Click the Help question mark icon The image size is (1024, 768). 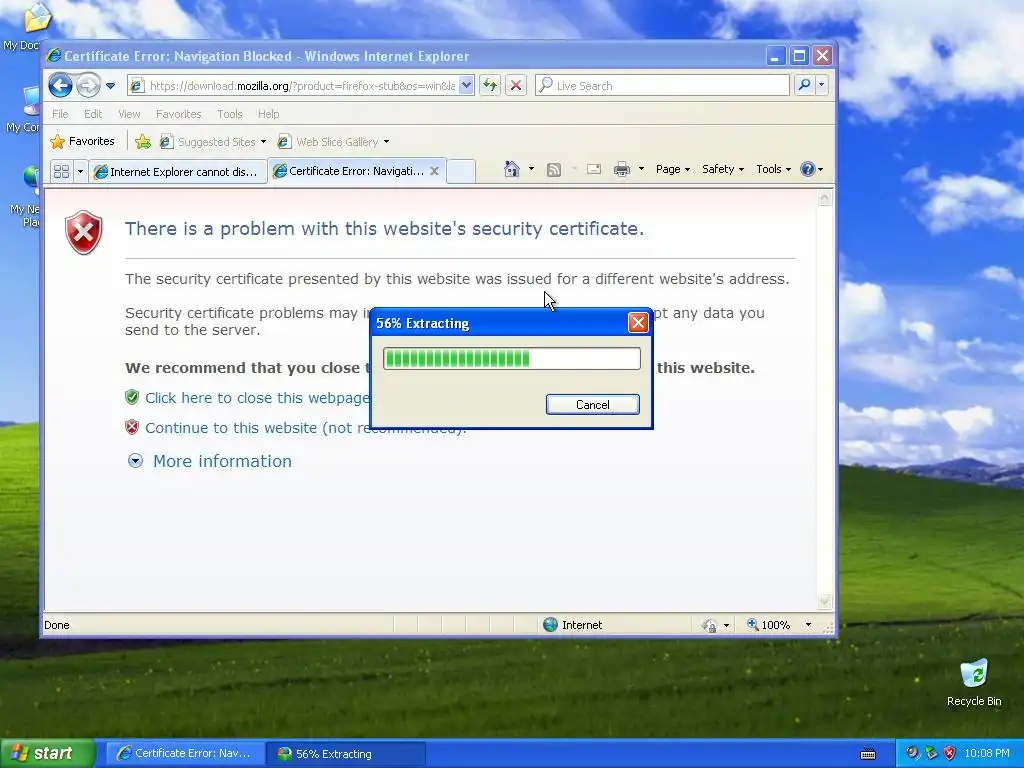tap(808, 169)
